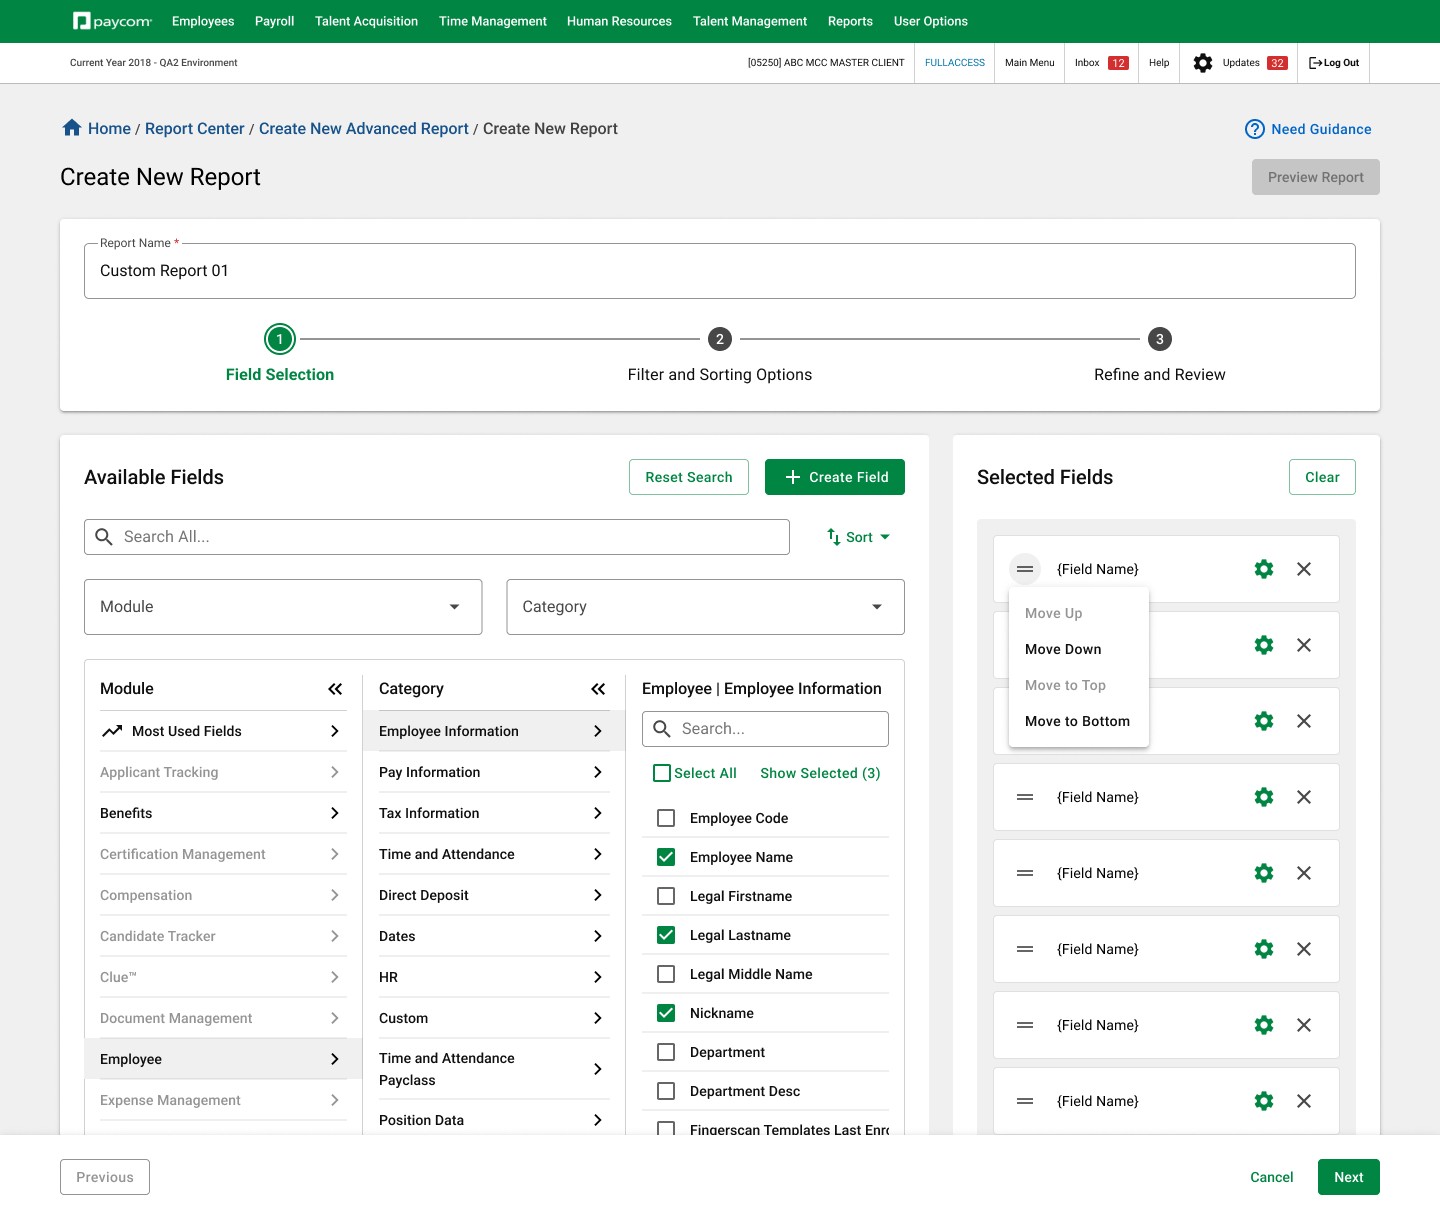Screen dimensions: 1440x1217
Task: Expand the Sort dropdown
Action: coord(858,537)
